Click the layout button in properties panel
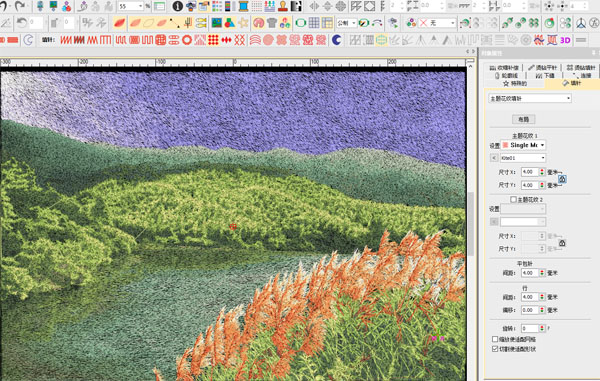 (523, 119)
